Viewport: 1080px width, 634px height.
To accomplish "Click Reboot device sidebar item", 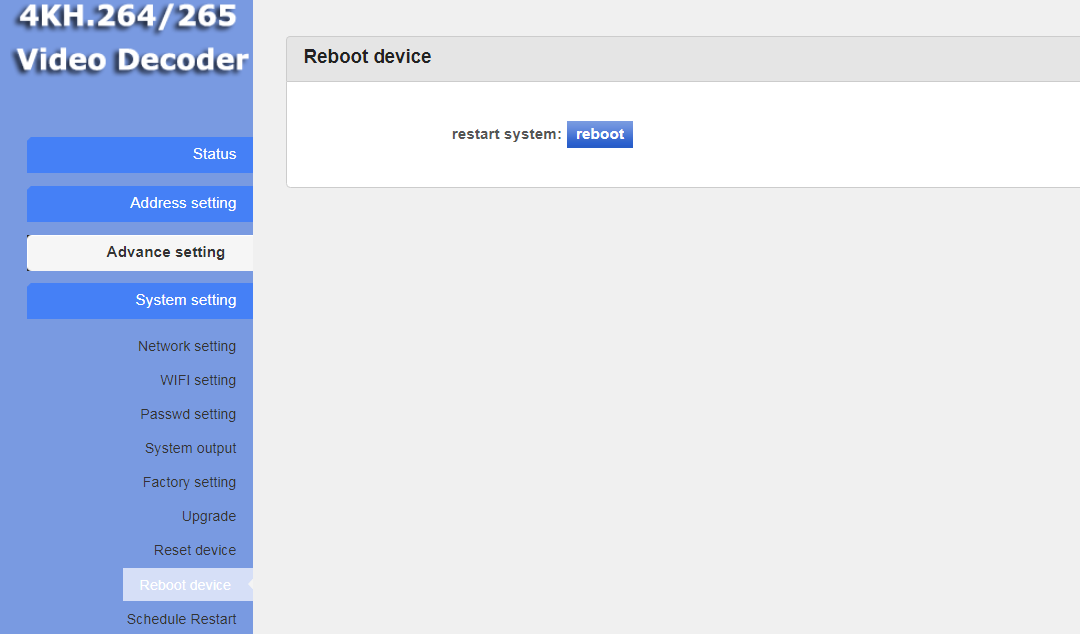I will pos(185,585).
